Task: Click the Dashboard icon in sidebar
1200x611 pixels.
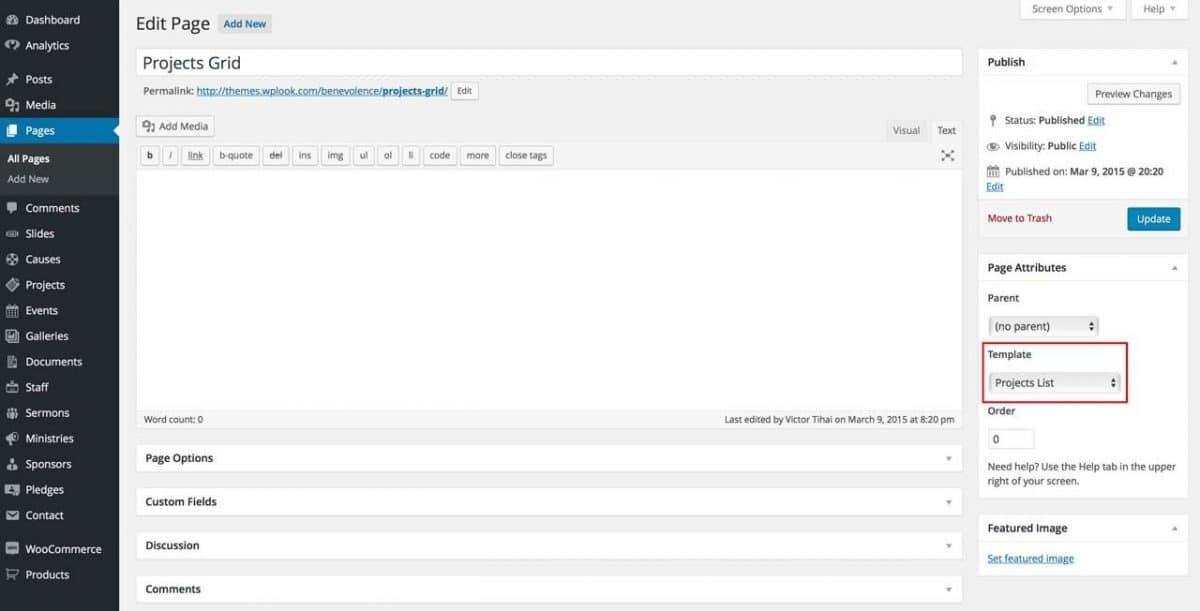Action: [x=12, y=20]
